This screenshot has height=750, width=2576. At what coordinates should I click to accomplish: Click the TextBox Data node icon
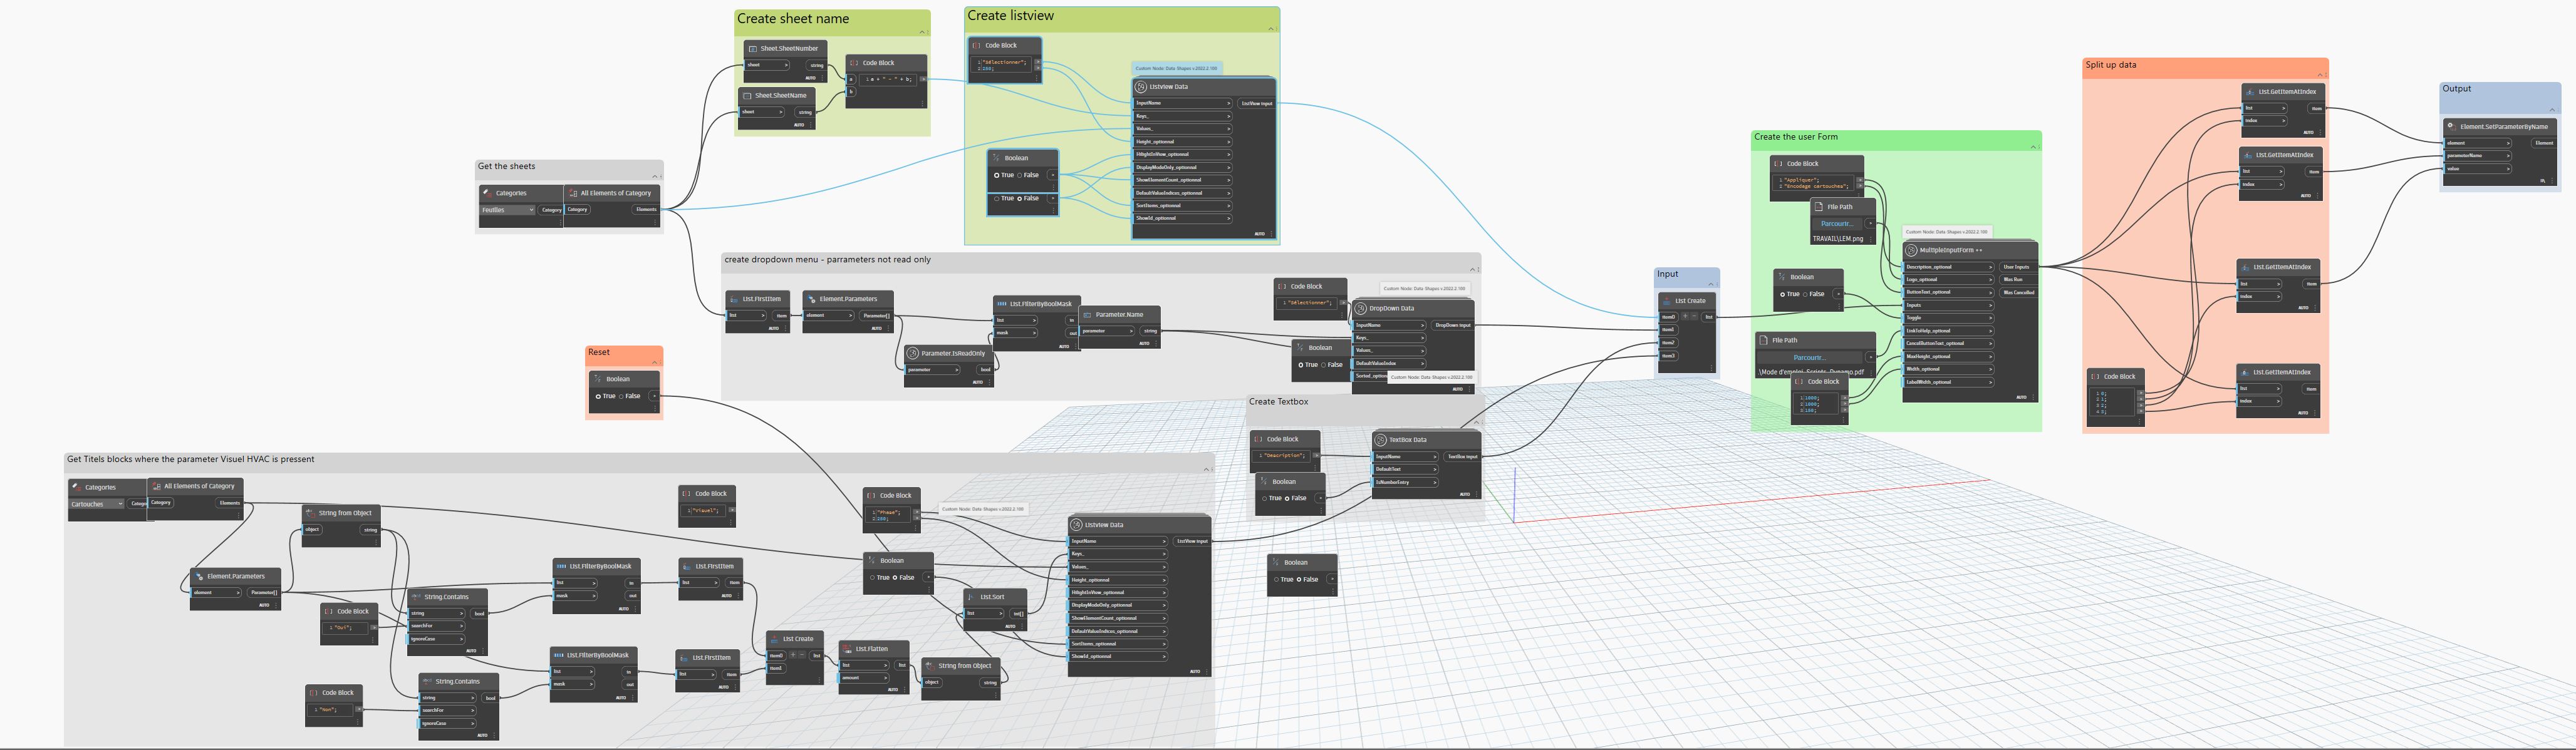1381,440
